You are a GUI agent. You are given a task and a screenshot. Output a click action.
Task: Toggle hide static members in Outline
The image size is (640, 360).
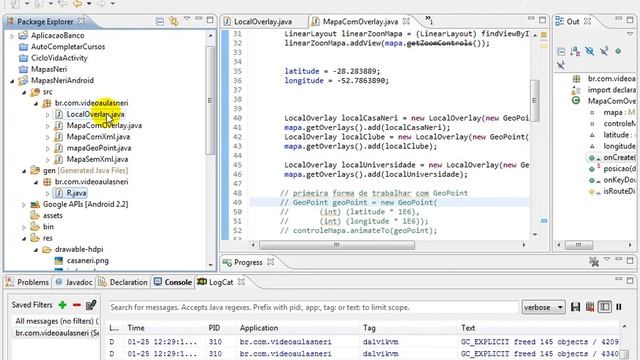[x=604, y=51]
